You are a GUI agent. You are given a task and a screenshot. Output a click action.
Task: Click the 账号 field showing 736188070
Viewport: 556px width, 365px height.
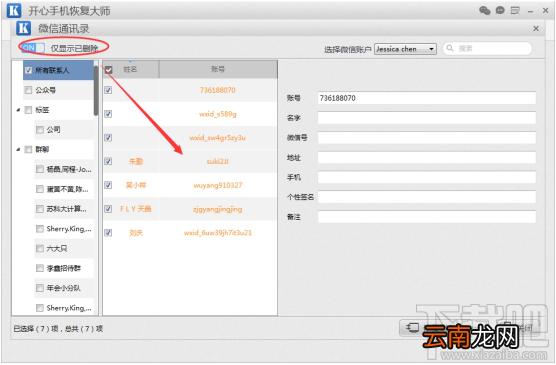[x=427, y=98]
